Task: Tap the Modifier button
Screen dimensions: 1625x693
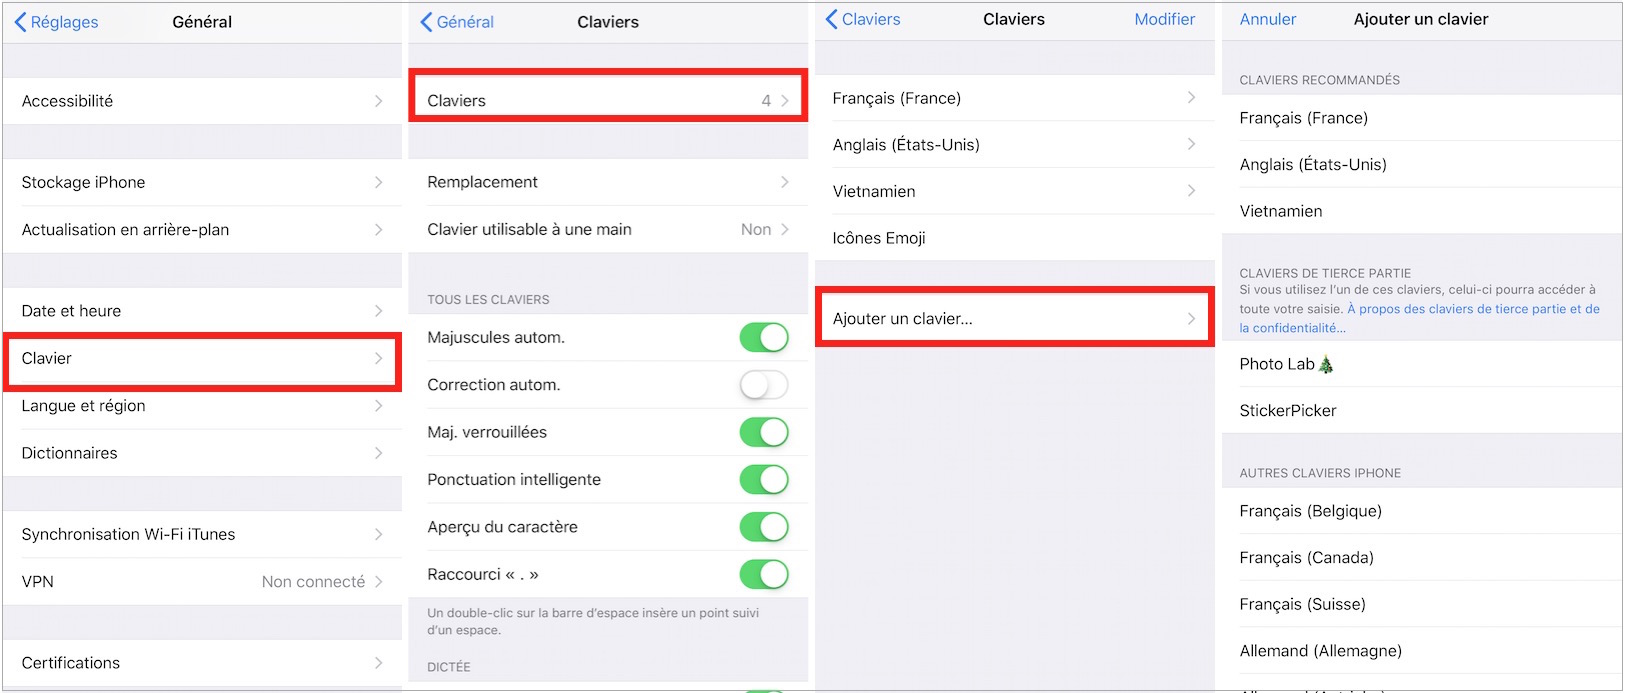Action: pos(1164,19)
